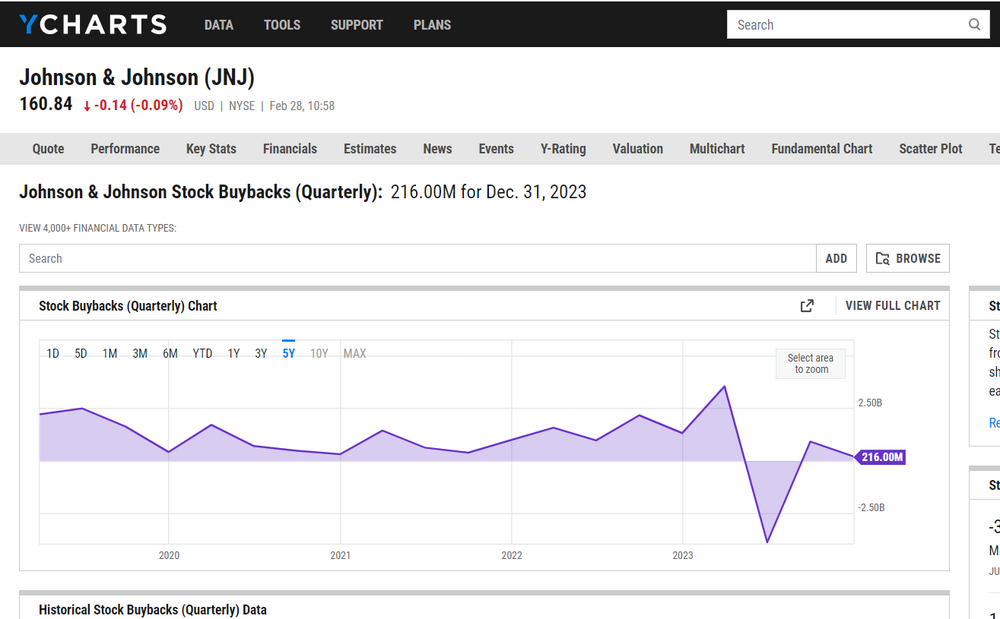Switch chart to 3Y range
Viewport: 1000px width, 619px height.
pos(261,353)
